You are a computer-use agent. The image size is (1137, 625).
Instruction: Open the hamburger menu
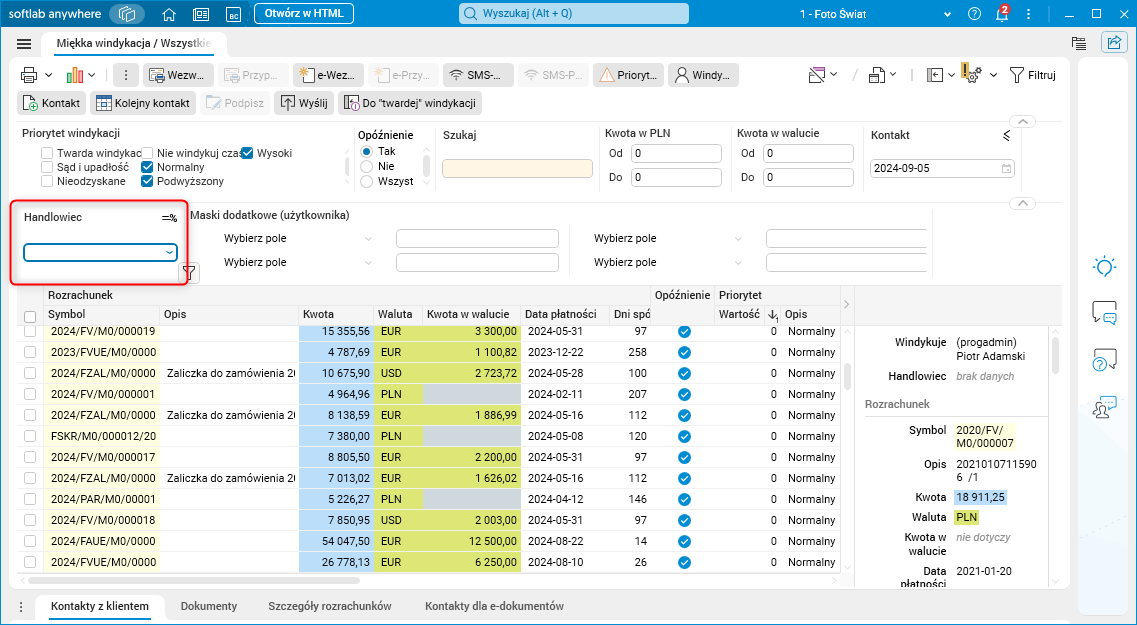[x=24, y=44]
